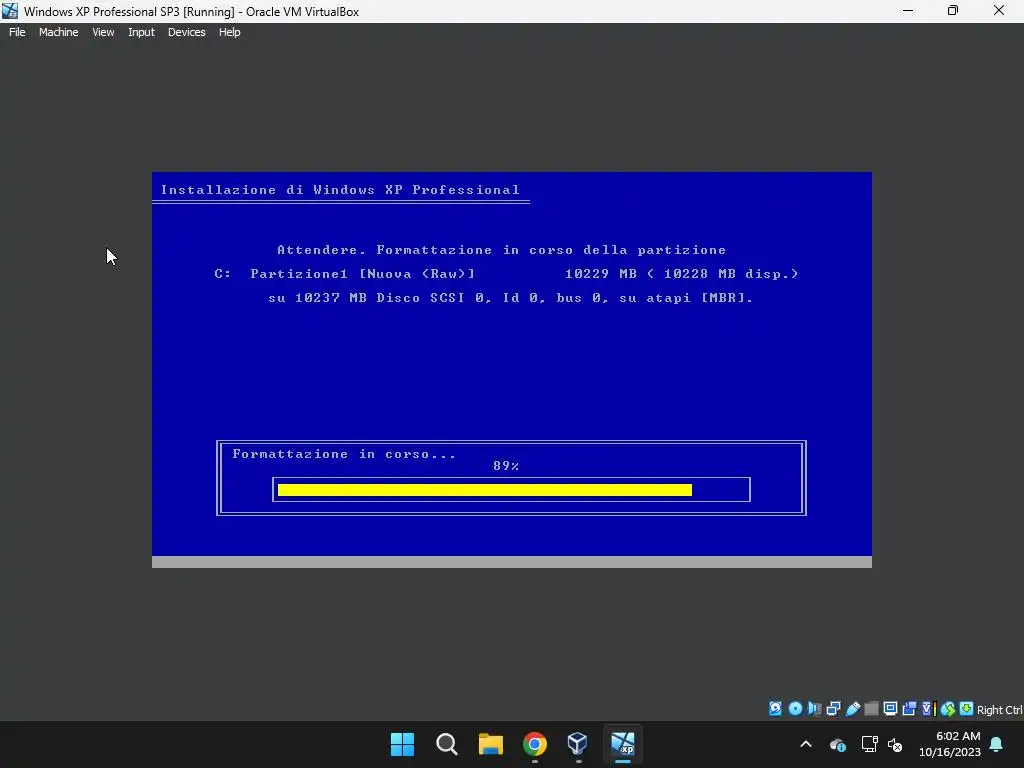Click the Right Ctrl host key label
The height and width of the screenshot is (768, 1024).
click(x=1000, y=710)
